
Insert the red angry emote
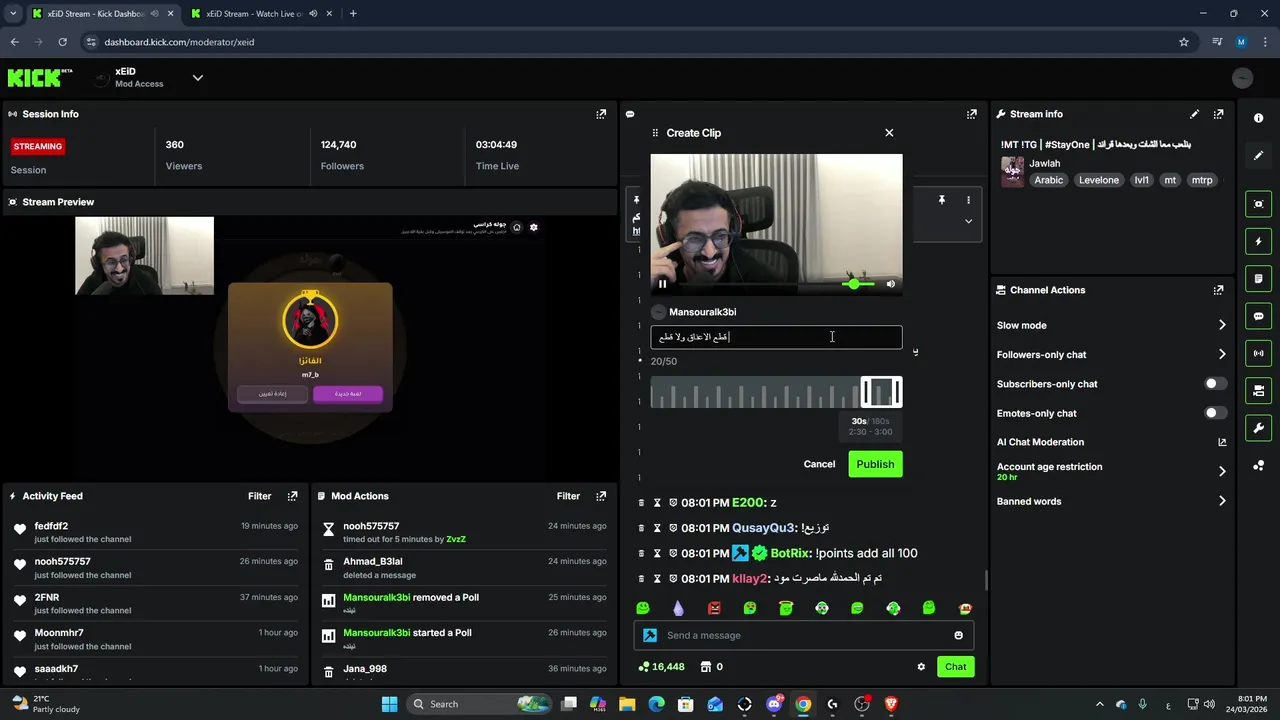(714, 608)
